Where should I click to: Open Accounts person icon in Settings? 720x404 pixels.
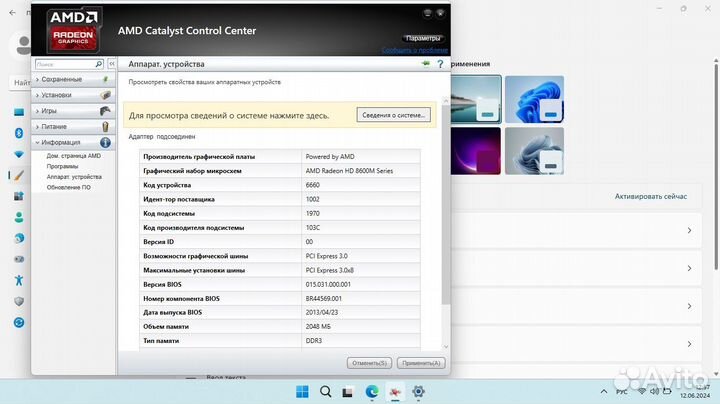[x=19, y=217]
